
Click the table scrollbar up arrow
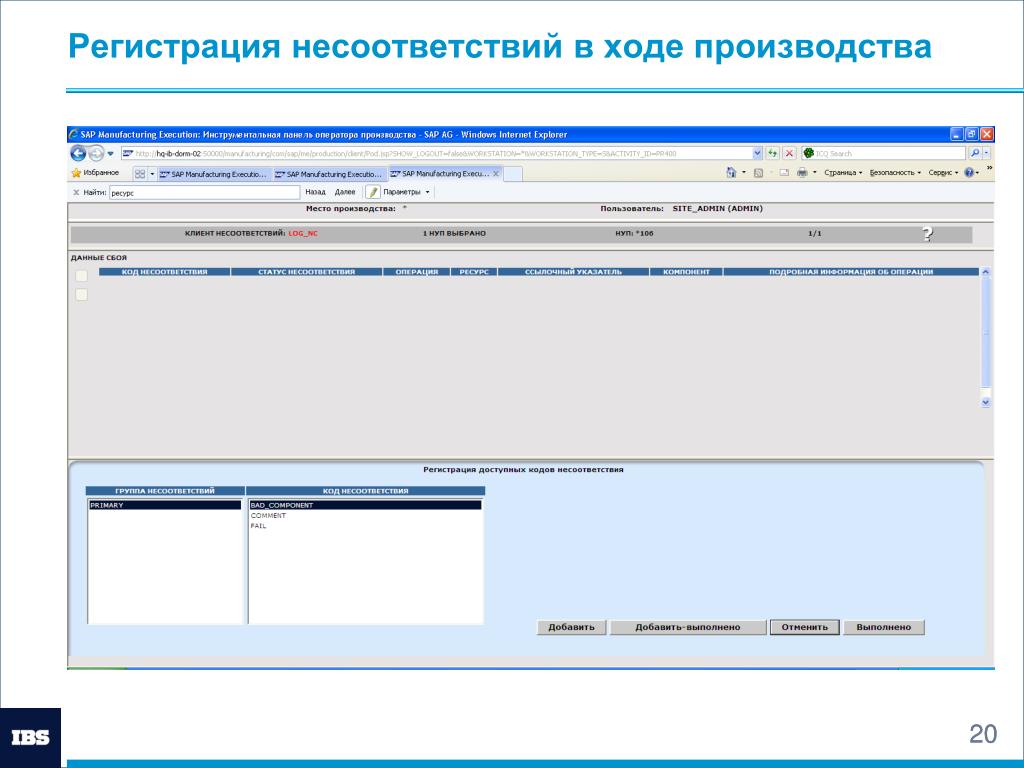coord(986,272)
